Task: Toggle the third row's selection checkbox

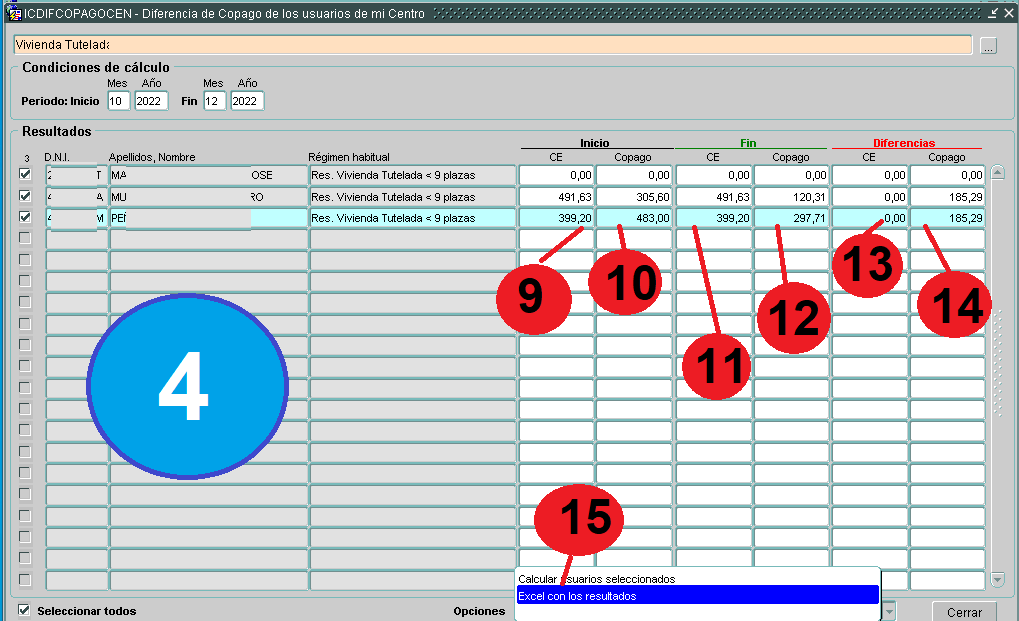Action: point(25,217)
